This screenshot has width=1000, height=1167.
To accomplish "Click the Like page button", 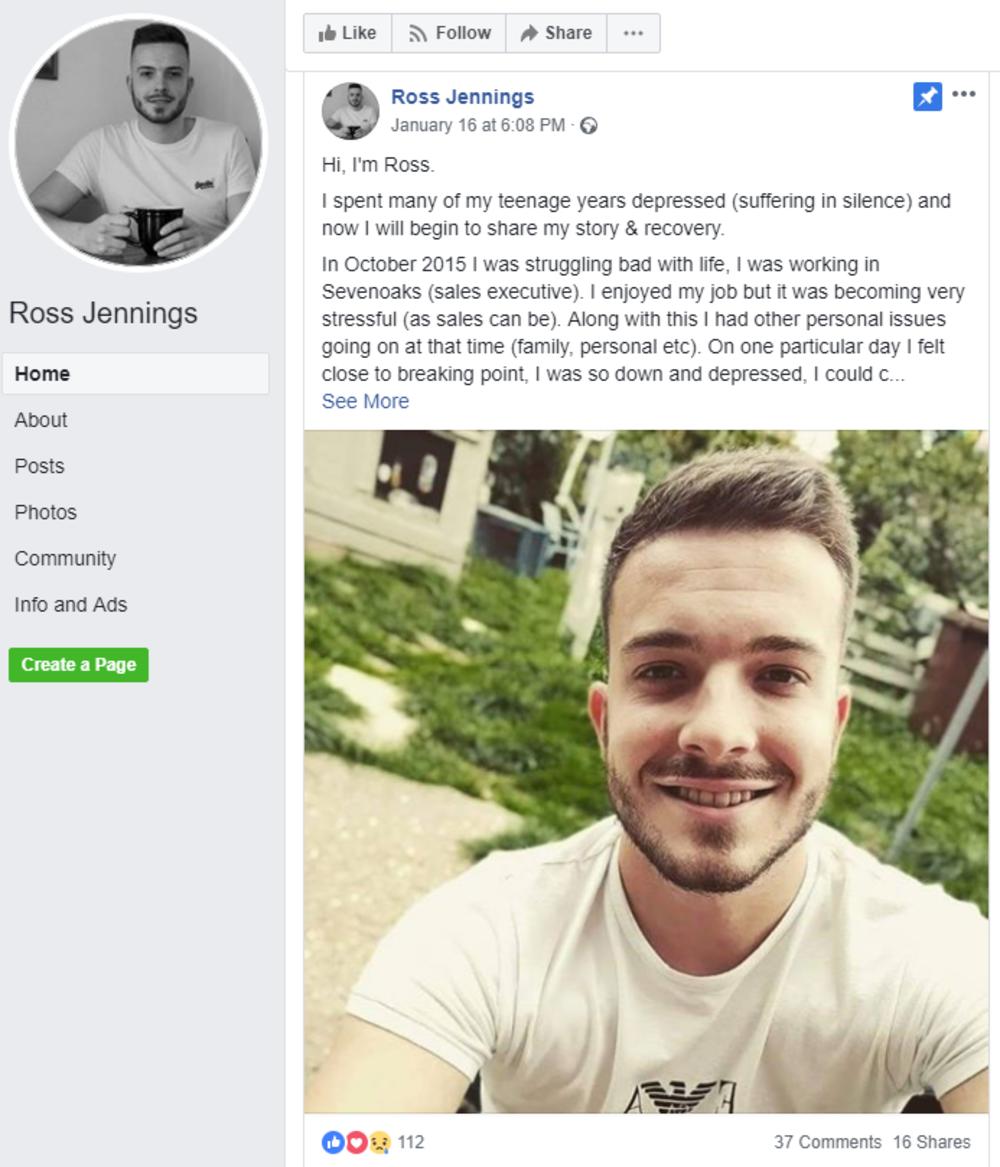I will [x=347, y=33].
